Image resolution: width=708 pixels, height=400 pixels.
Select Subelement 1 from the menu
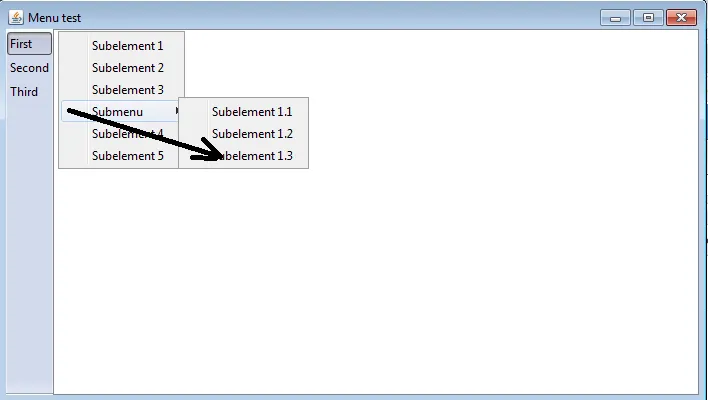coord(122,46)
